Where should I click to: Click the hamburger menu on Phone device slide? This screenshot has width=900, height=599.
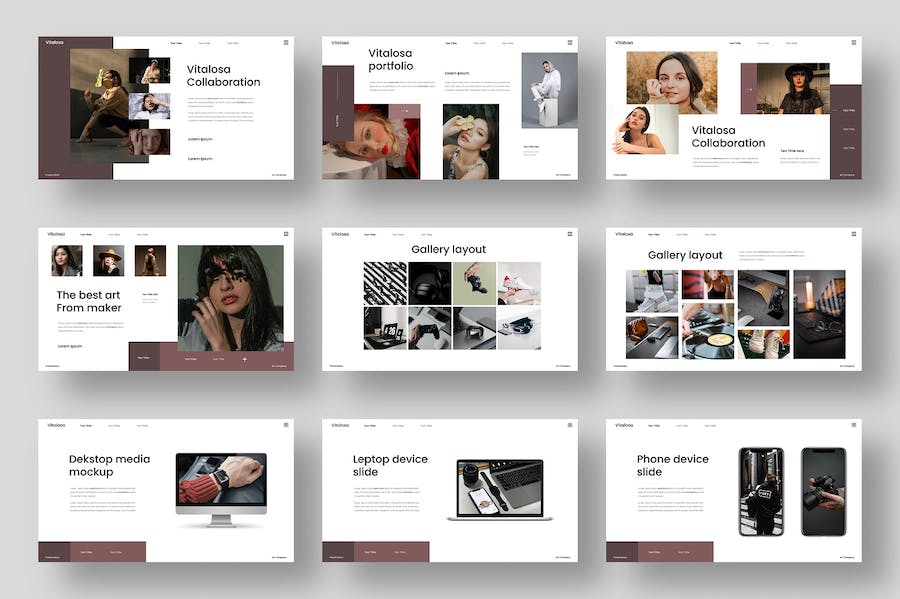pos(854,425)
